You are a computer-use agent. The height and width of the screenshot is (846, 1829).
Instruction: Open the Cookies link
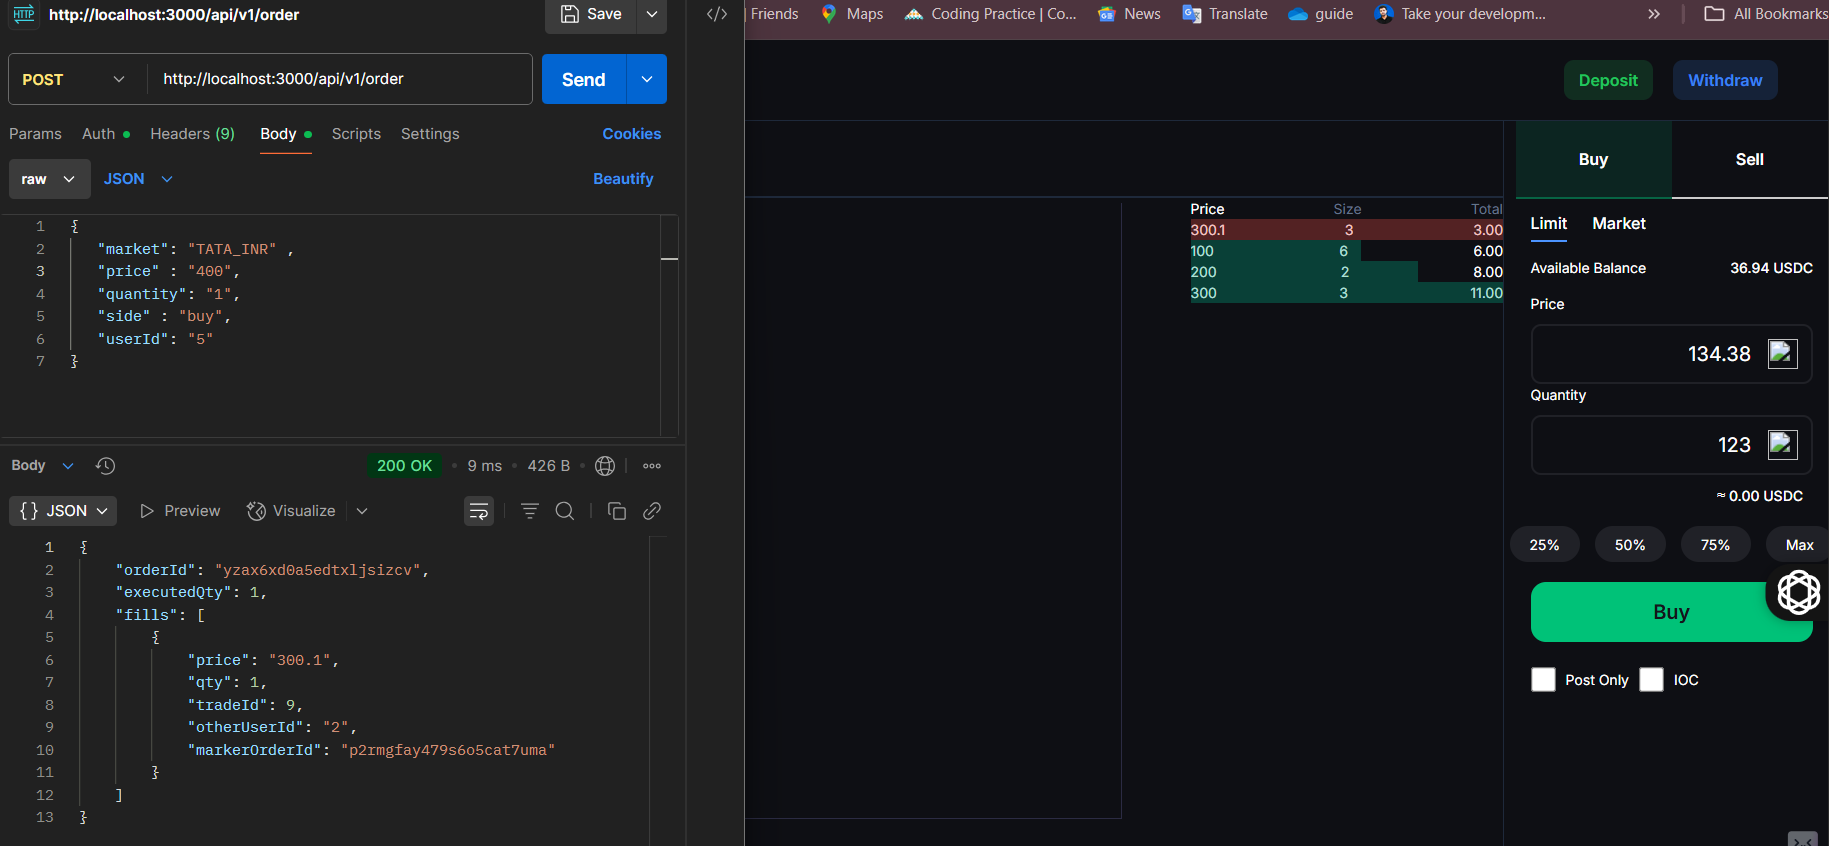point(632,134)
